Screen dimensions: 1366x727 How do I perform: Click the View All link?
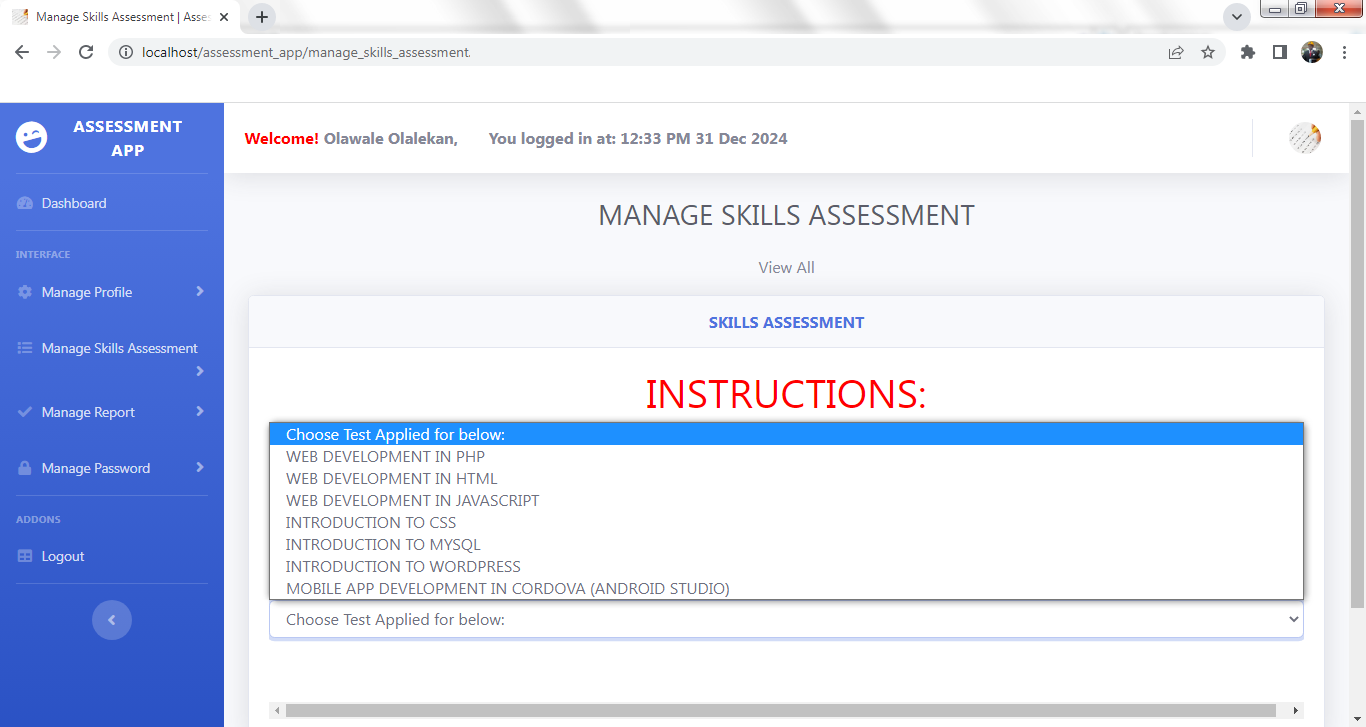786,268
